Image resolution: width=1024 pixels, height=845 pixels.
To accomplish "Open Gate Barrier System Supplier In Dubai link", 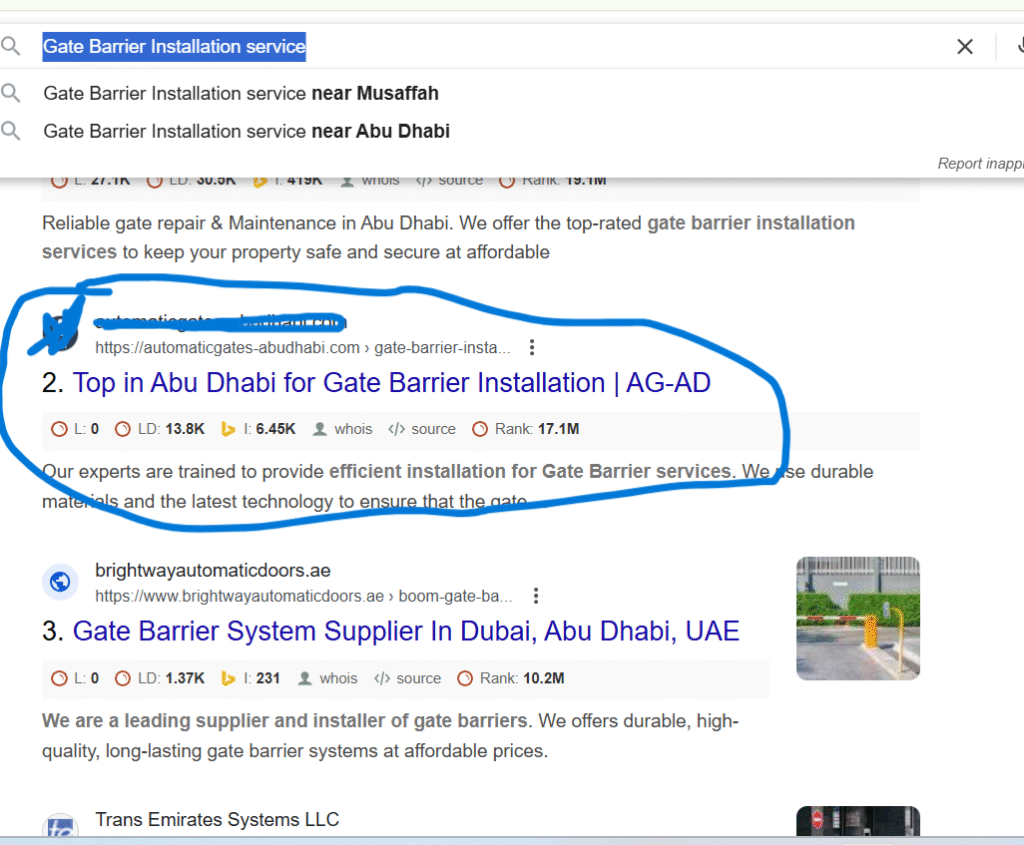I will [x=405, y=631].
